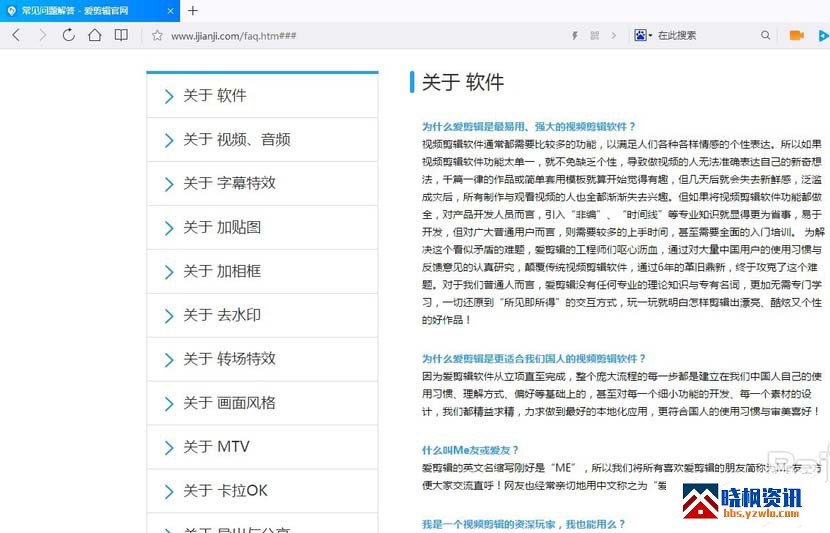Open question 我是一个视频剪辑的资深玩家

pyautogui.click(x=524, y=524)
